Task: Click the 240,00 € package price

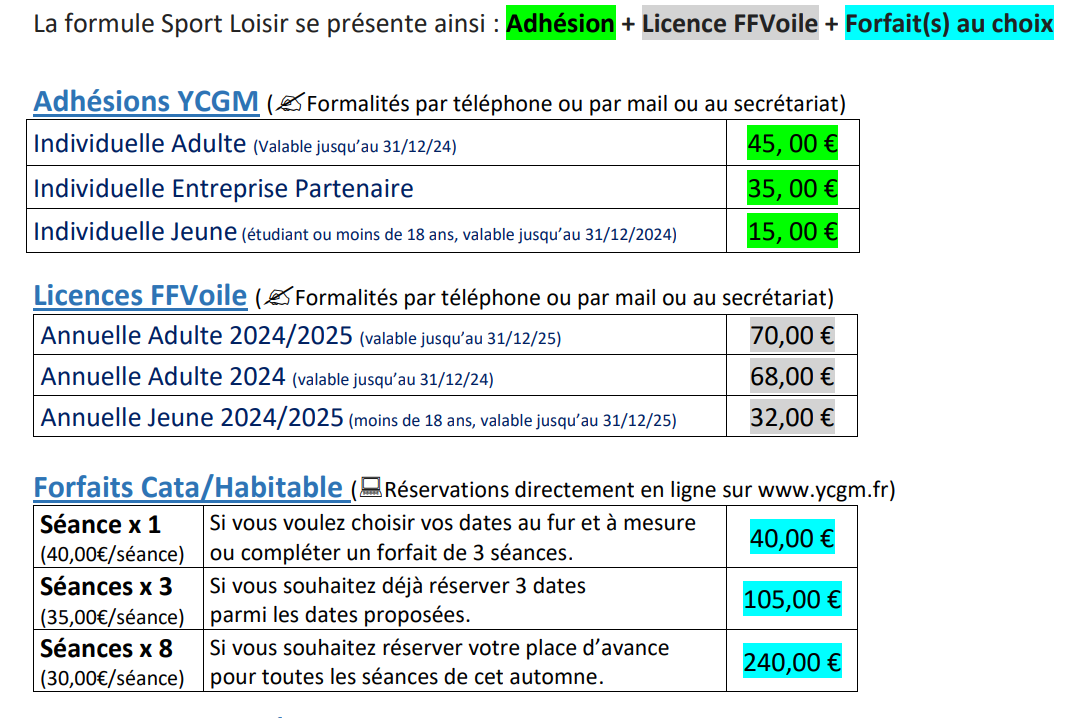Action: coord(792,662)
